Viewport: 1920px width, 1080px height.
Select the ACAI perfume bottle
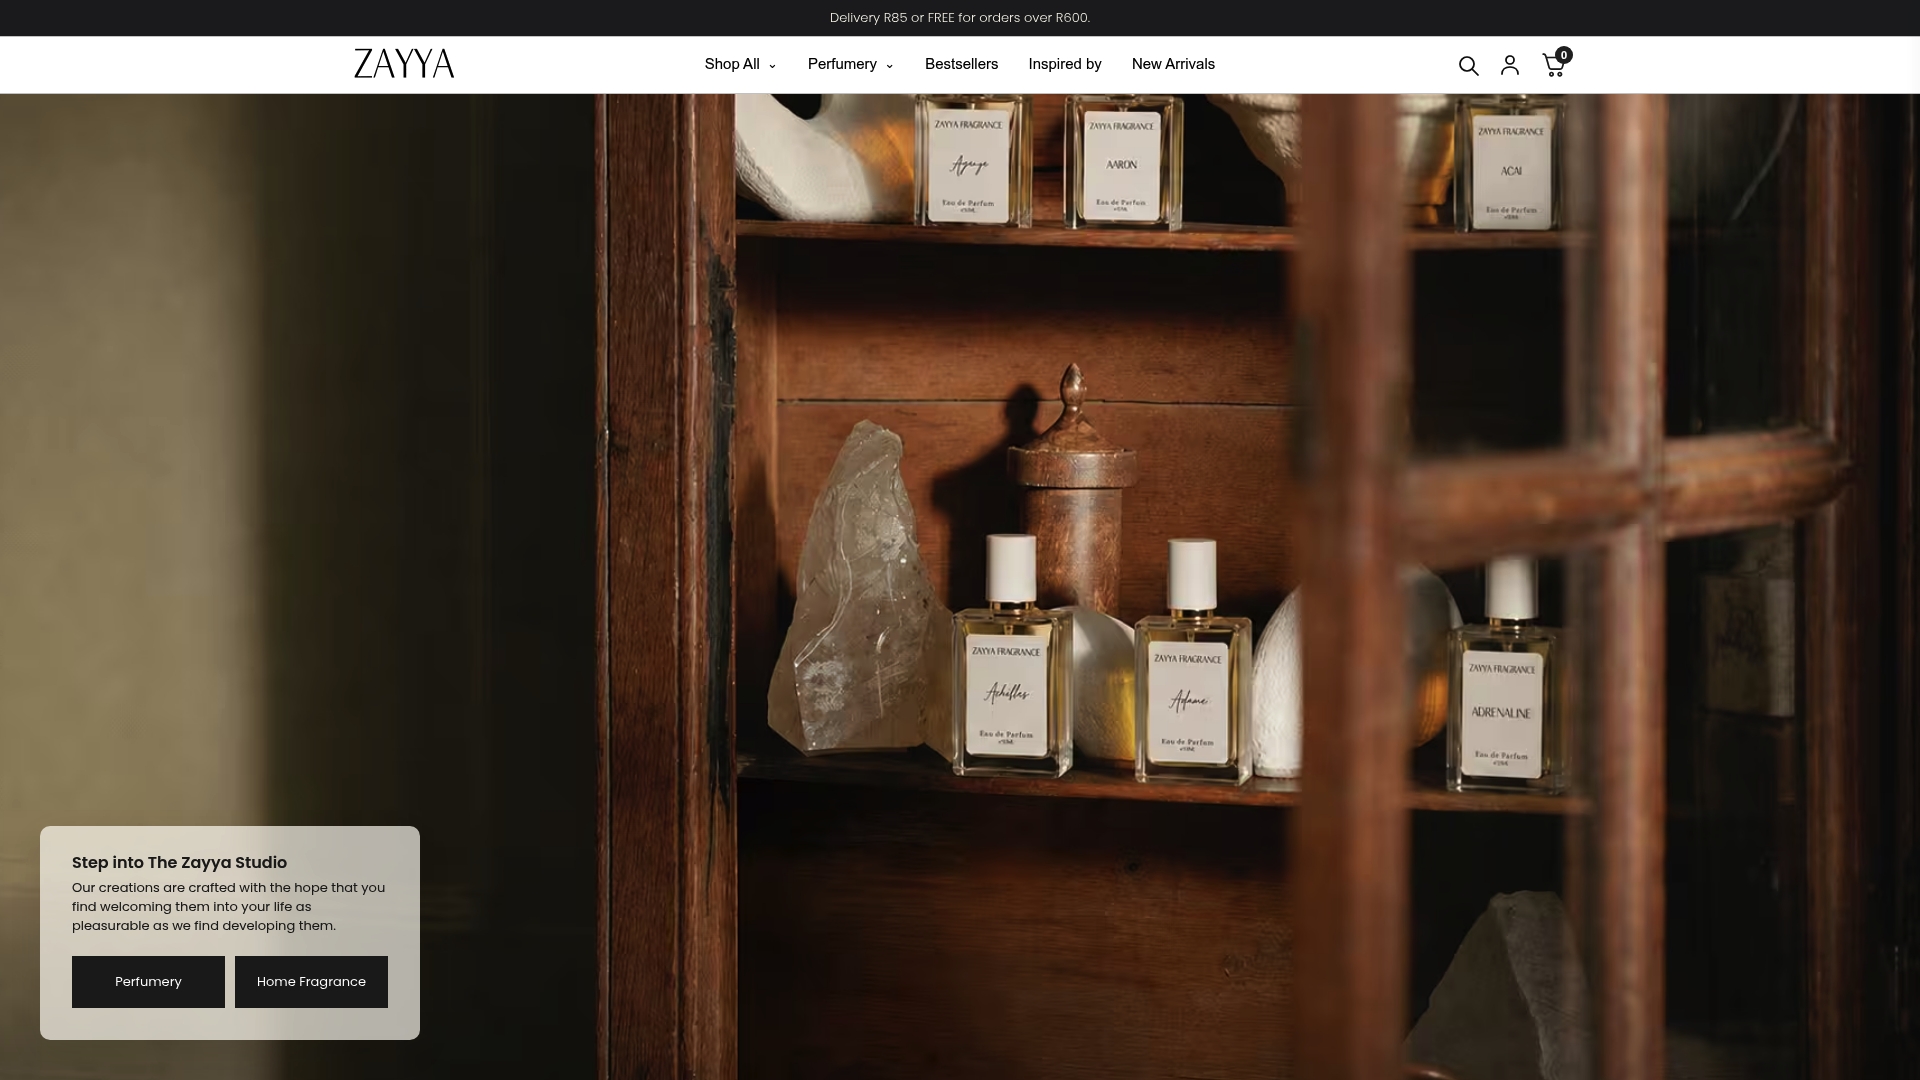[1510, 165]
